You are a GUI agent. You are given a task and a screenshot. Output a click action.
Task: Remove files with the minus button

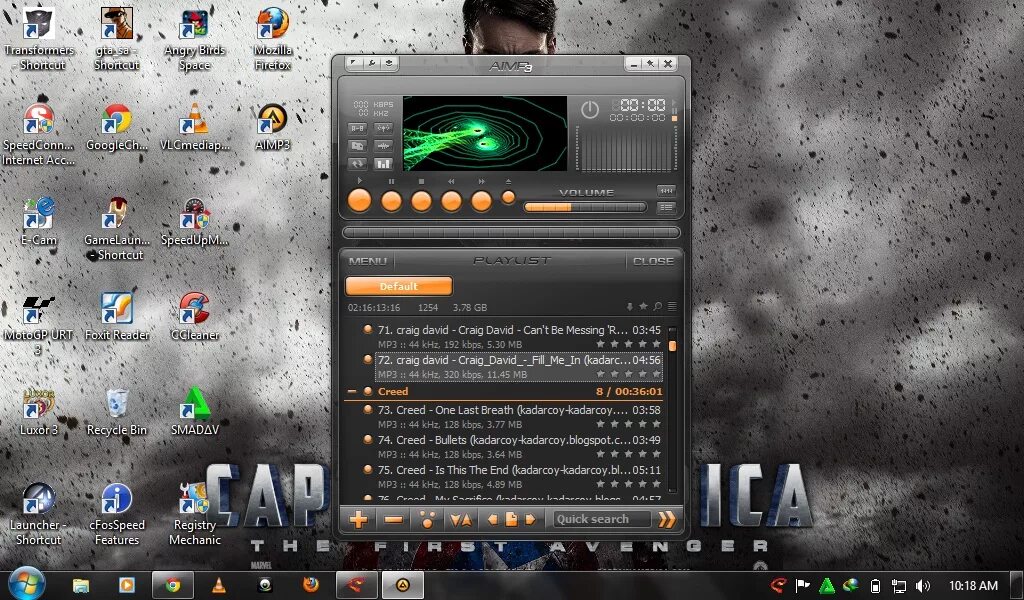pyautogui.click(x=393, y=520)
